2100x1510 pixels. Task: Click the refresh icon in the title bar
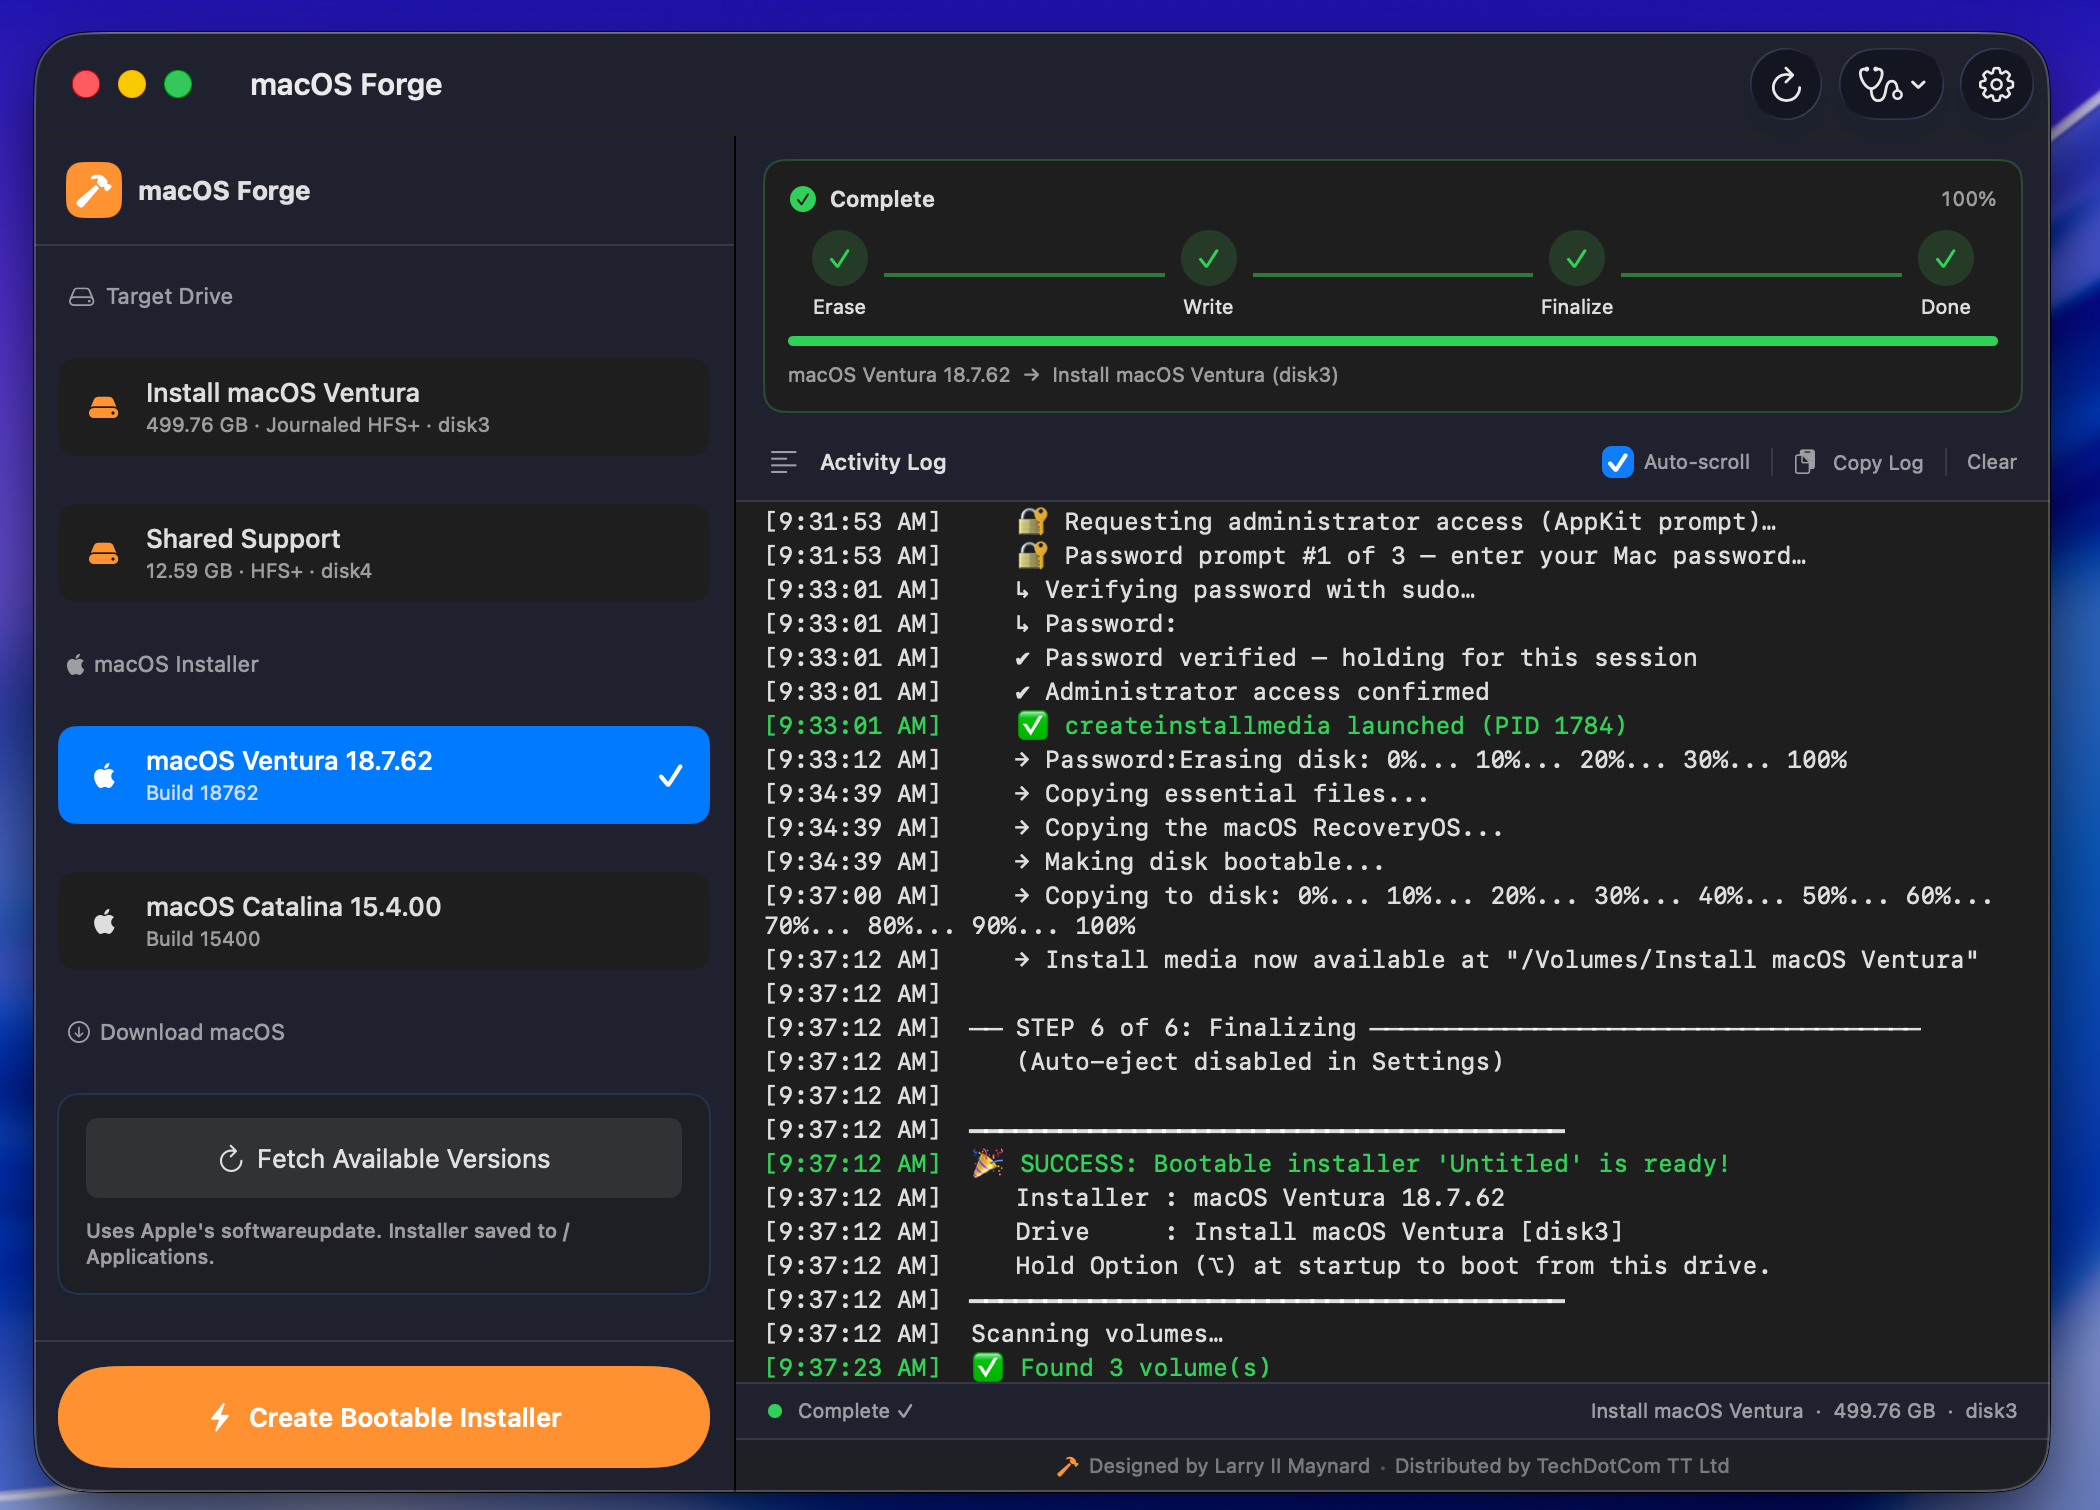click(x=1786, y=85)
